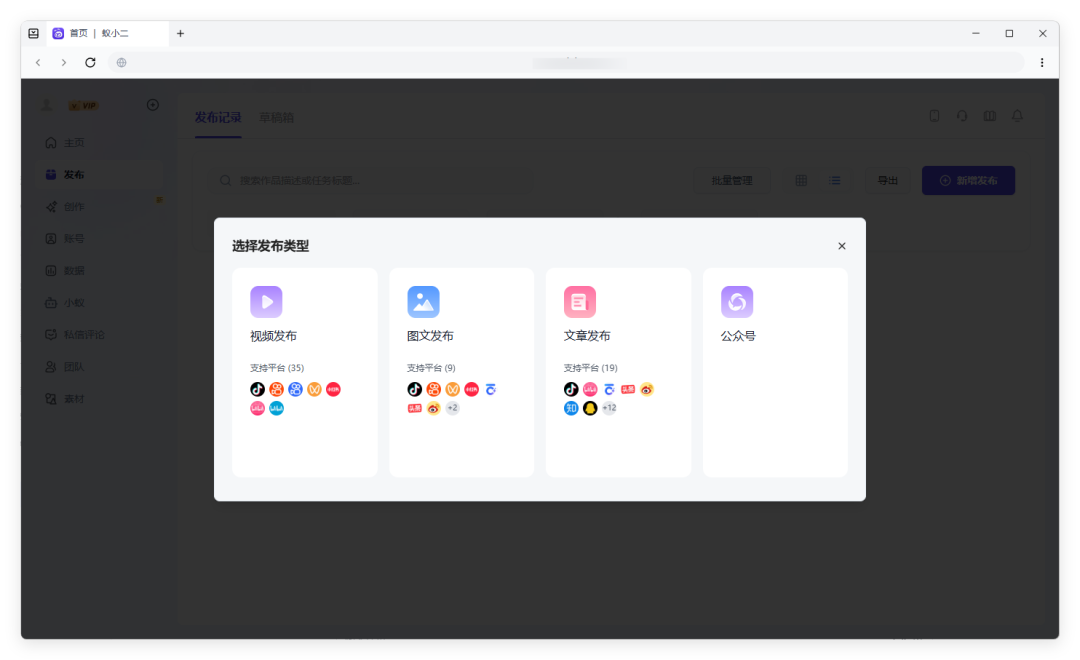Choose the purple 公众号 swirl icon

point(737,302)
